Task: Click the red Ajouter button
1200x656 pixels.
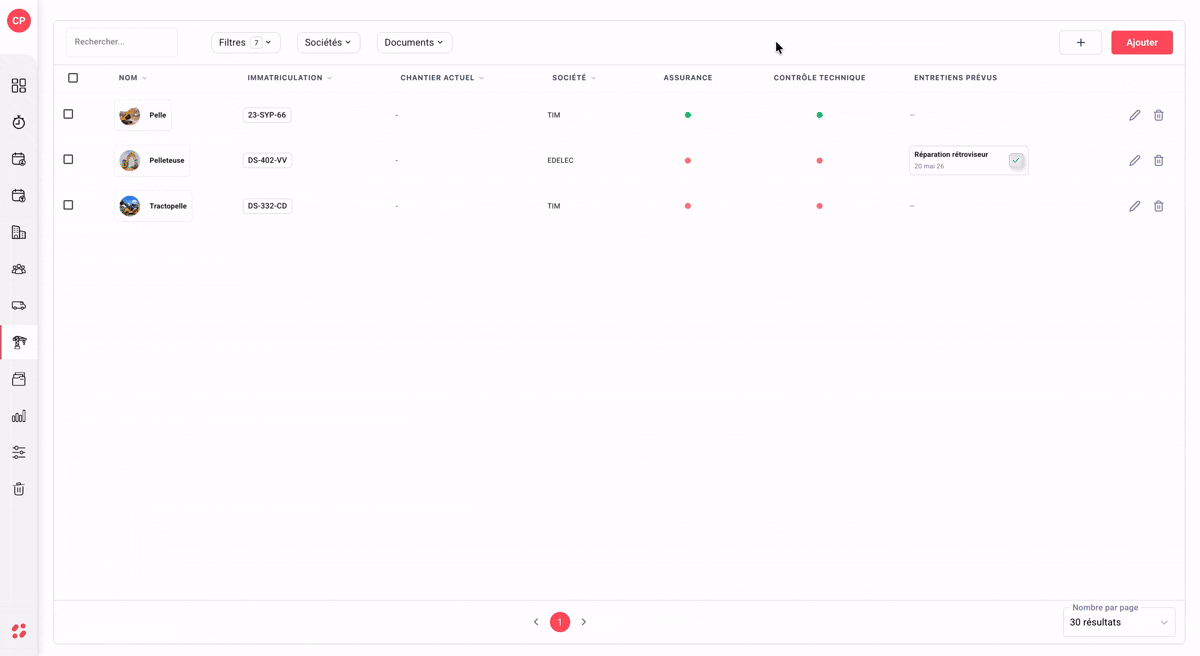Action: tap(1142, 43)
